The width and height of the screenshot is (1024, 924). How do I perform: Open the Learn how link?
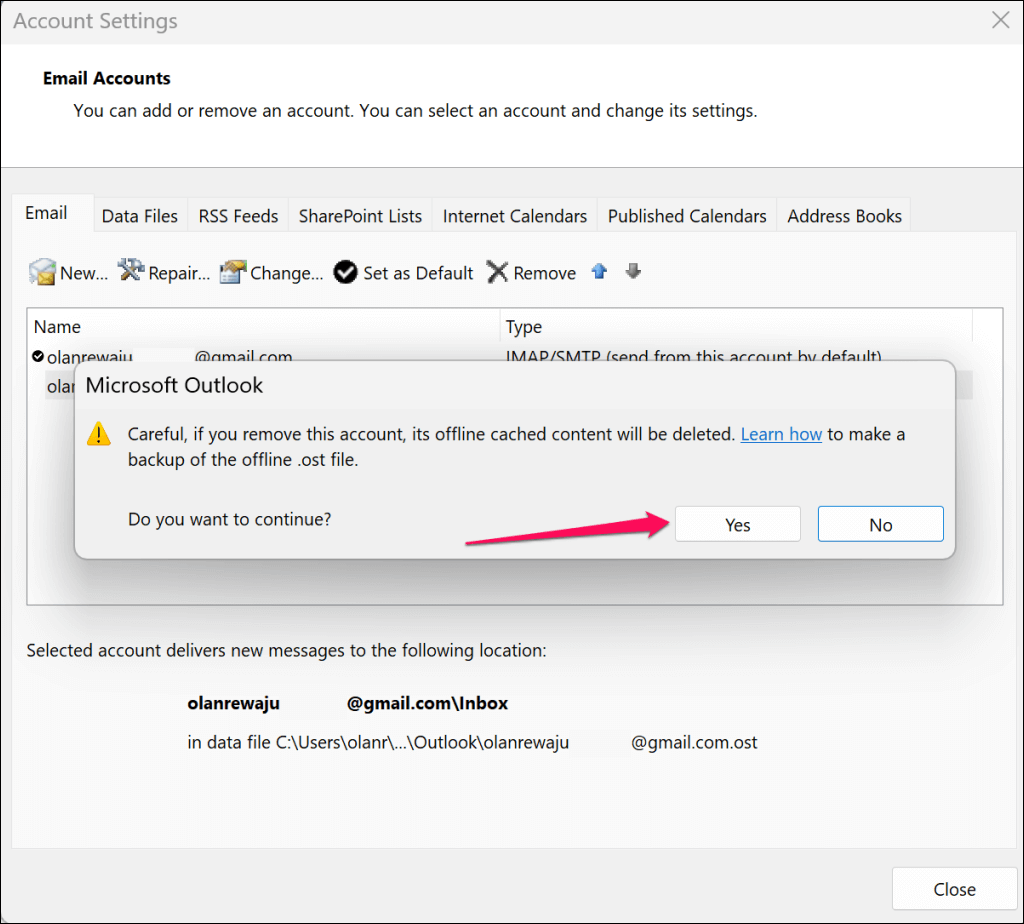[x=781, y=434]
